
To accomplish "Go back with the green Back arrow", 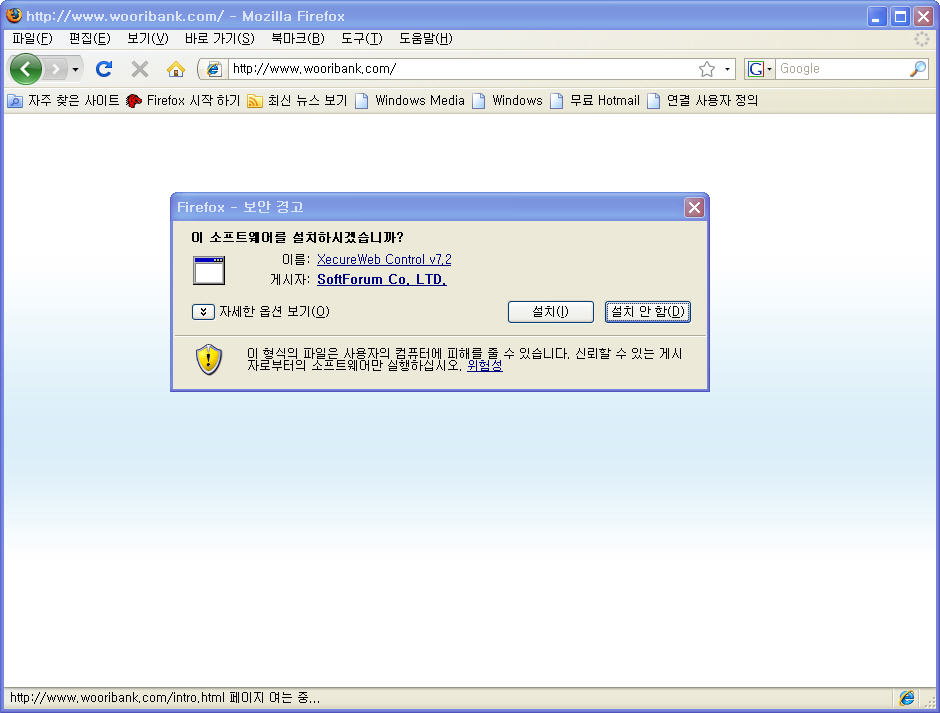I will click(25, 69).
